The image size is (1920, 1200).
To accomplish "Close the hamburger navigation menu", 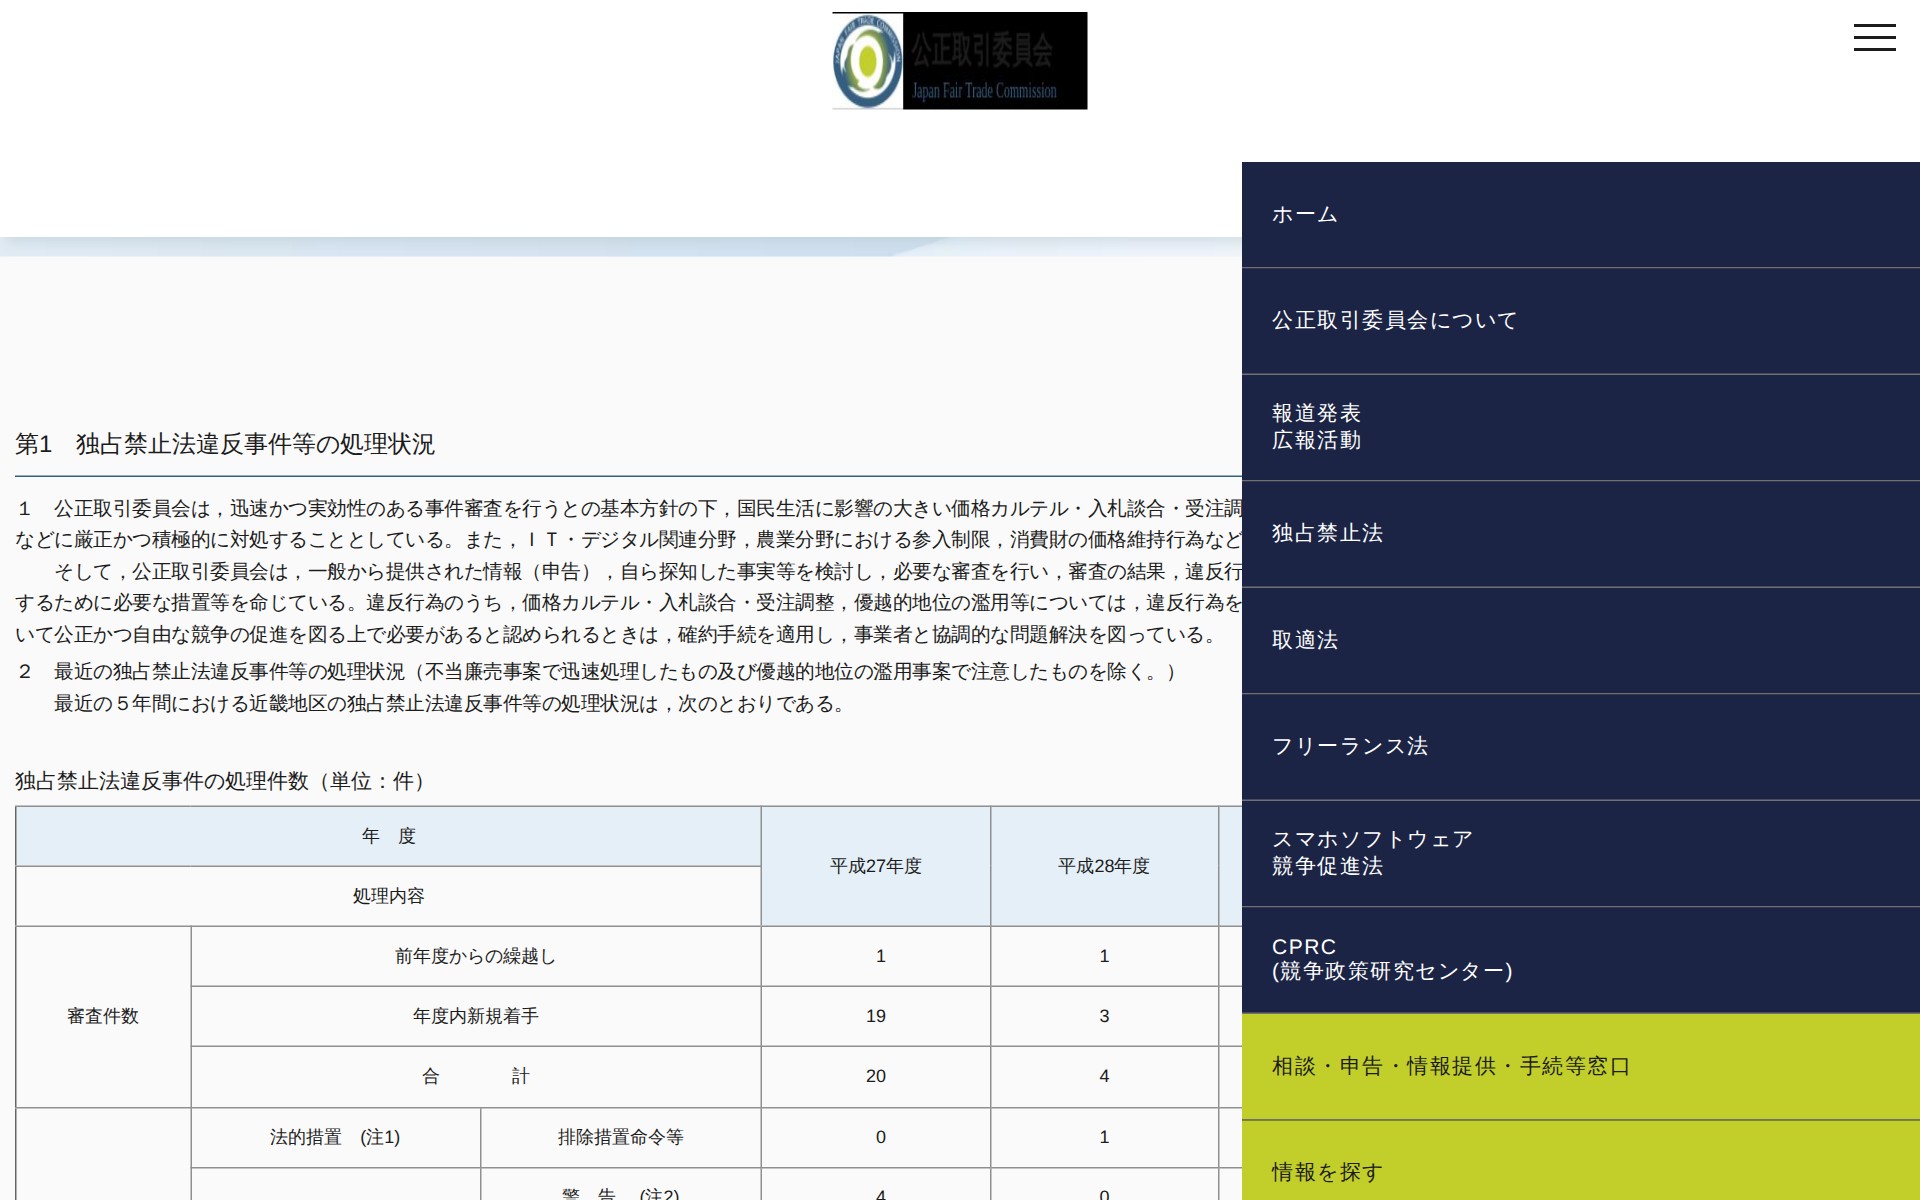I will [1875, 38].
